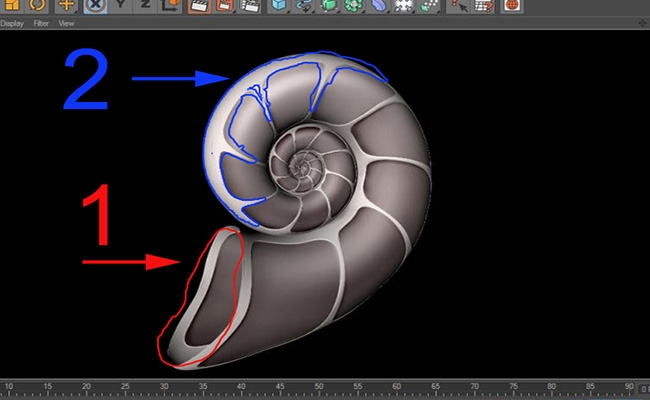Open the Display menu
The image size is (650, 400).
pos(12,24)
